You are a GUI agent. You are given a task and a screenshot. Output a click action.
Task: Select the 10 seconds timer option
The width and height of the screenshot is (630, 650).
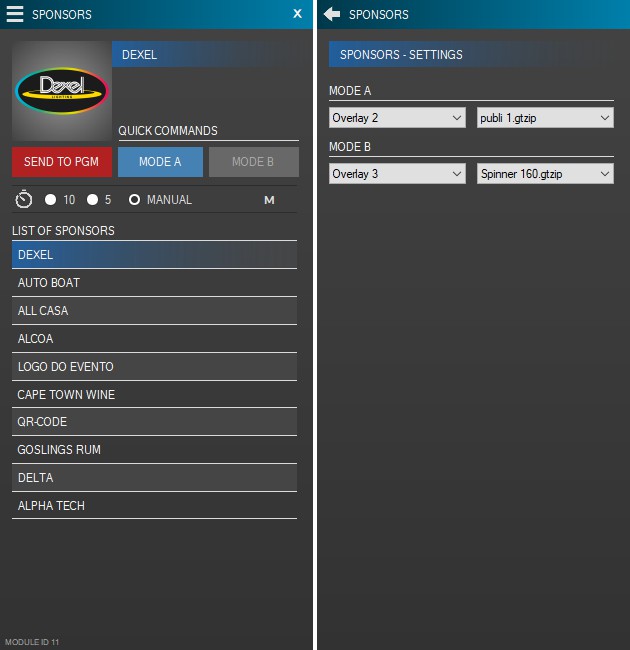click(51, 200)
